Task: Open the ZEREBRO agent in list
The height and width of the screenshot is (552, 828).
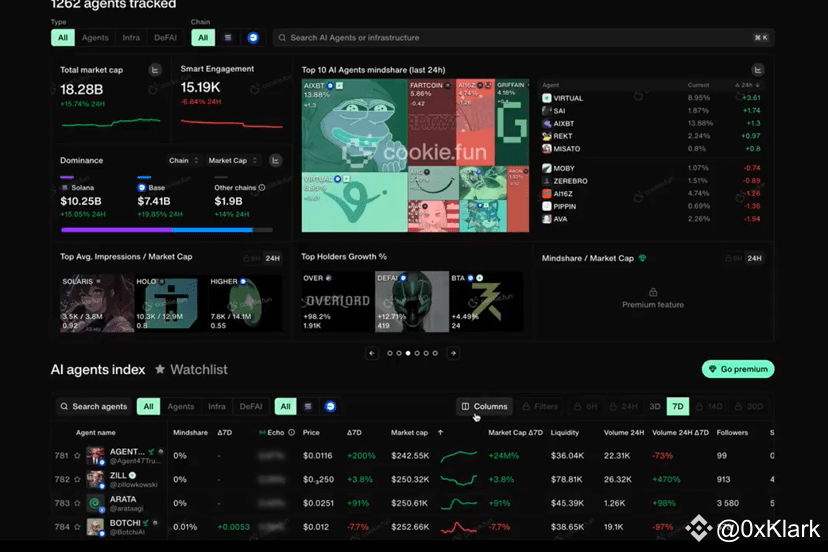Action: click(x=570, y=181)
